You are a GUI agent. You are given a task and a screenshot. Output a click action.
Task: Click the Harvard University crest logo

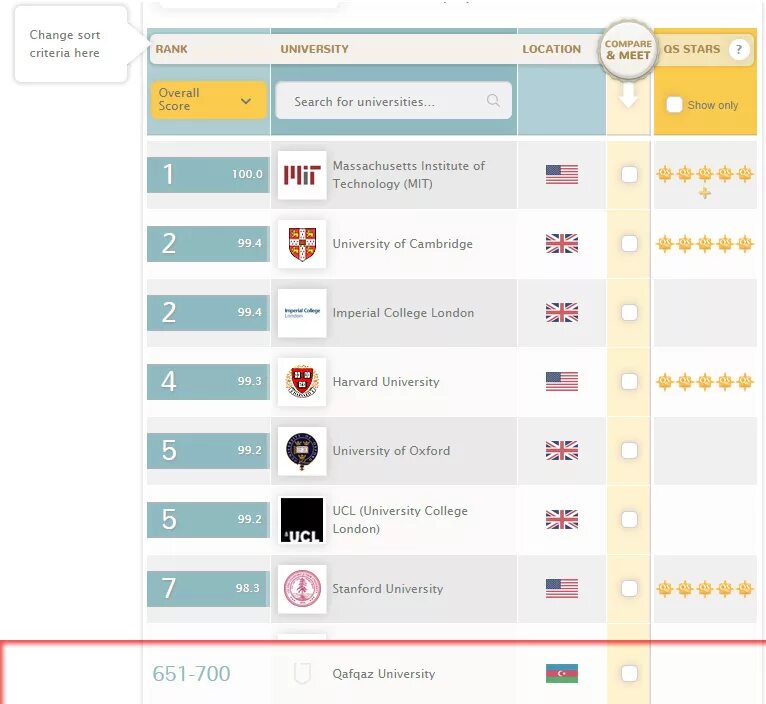302,382
